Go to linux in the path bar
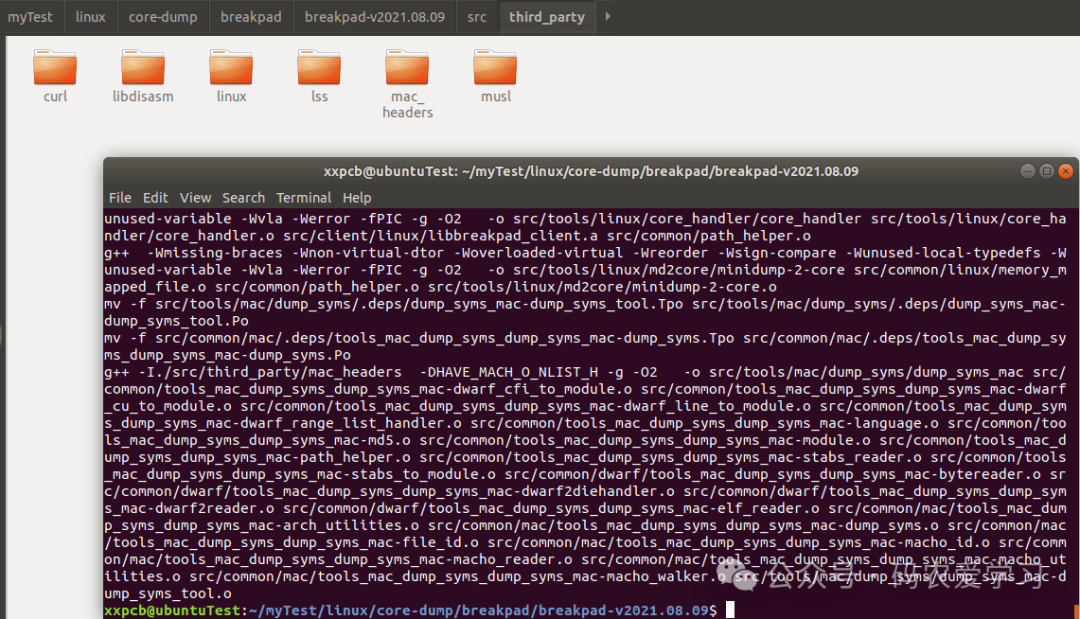The image size is (1080, 619). 90,17
